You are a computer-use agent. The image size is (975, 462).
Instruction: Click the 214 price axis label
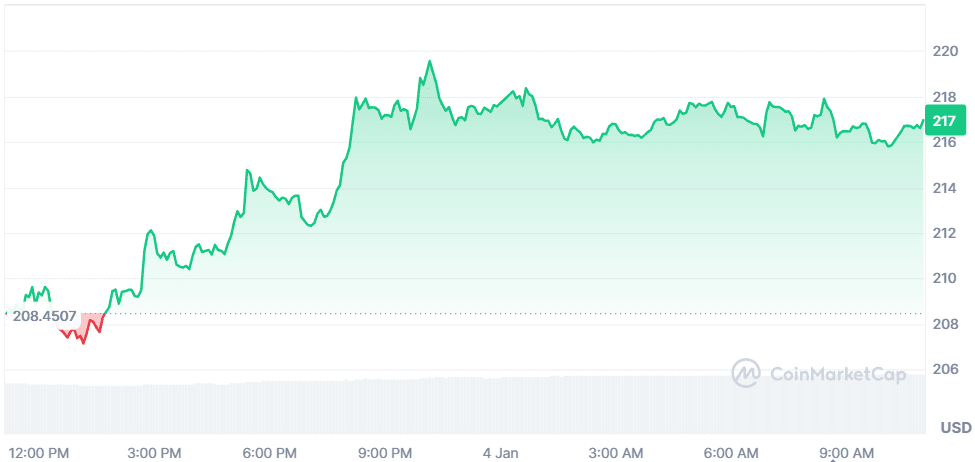[x=946, y=188]
